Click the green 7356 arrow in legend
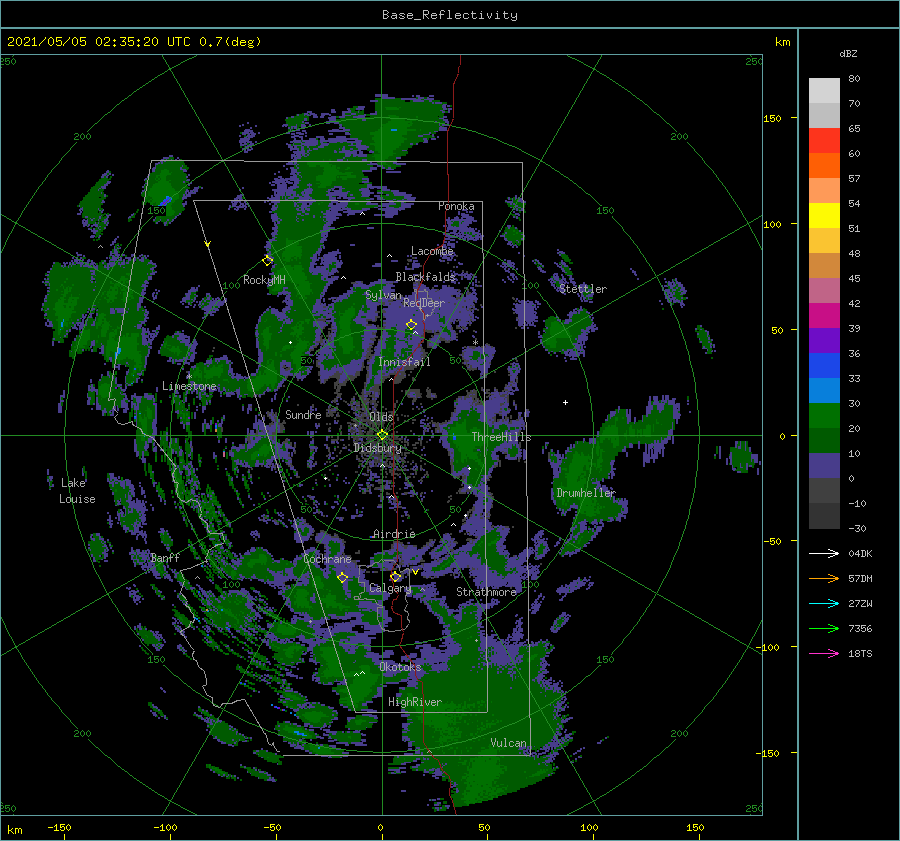The width and height of the screenshot is (900, 841). pos(824,629)
